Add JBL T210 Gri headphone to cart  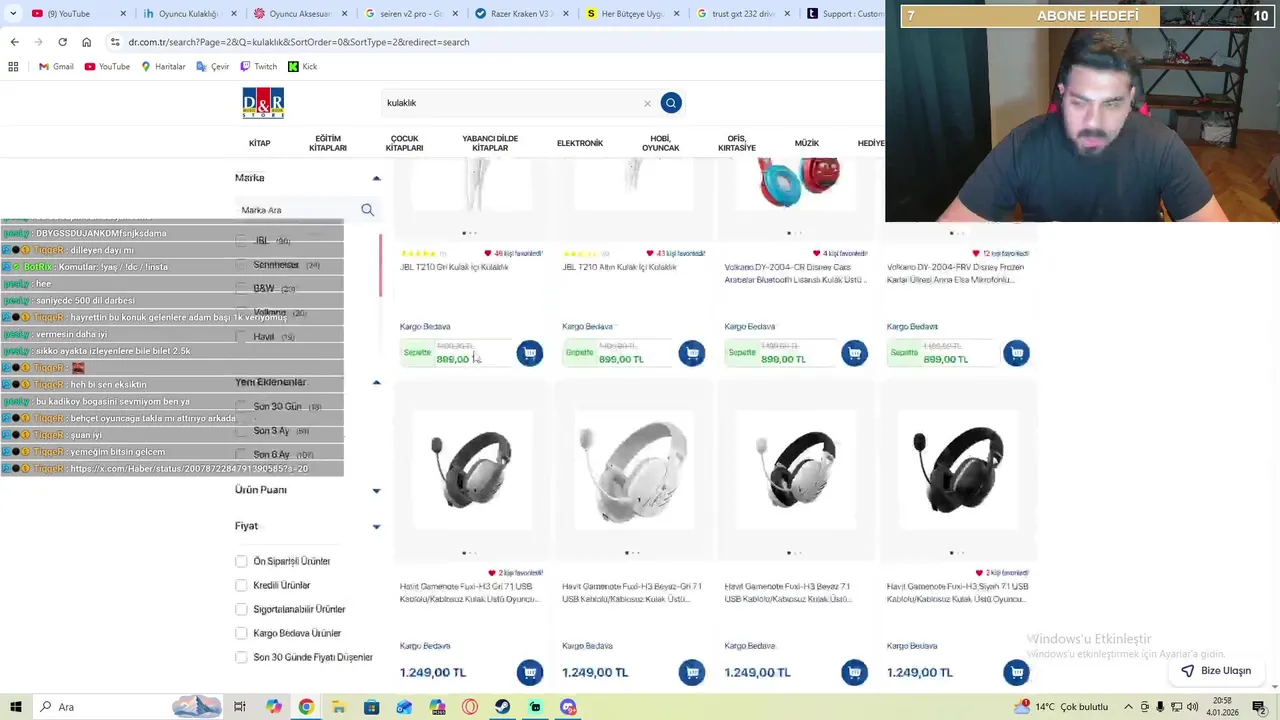point(529,353)
